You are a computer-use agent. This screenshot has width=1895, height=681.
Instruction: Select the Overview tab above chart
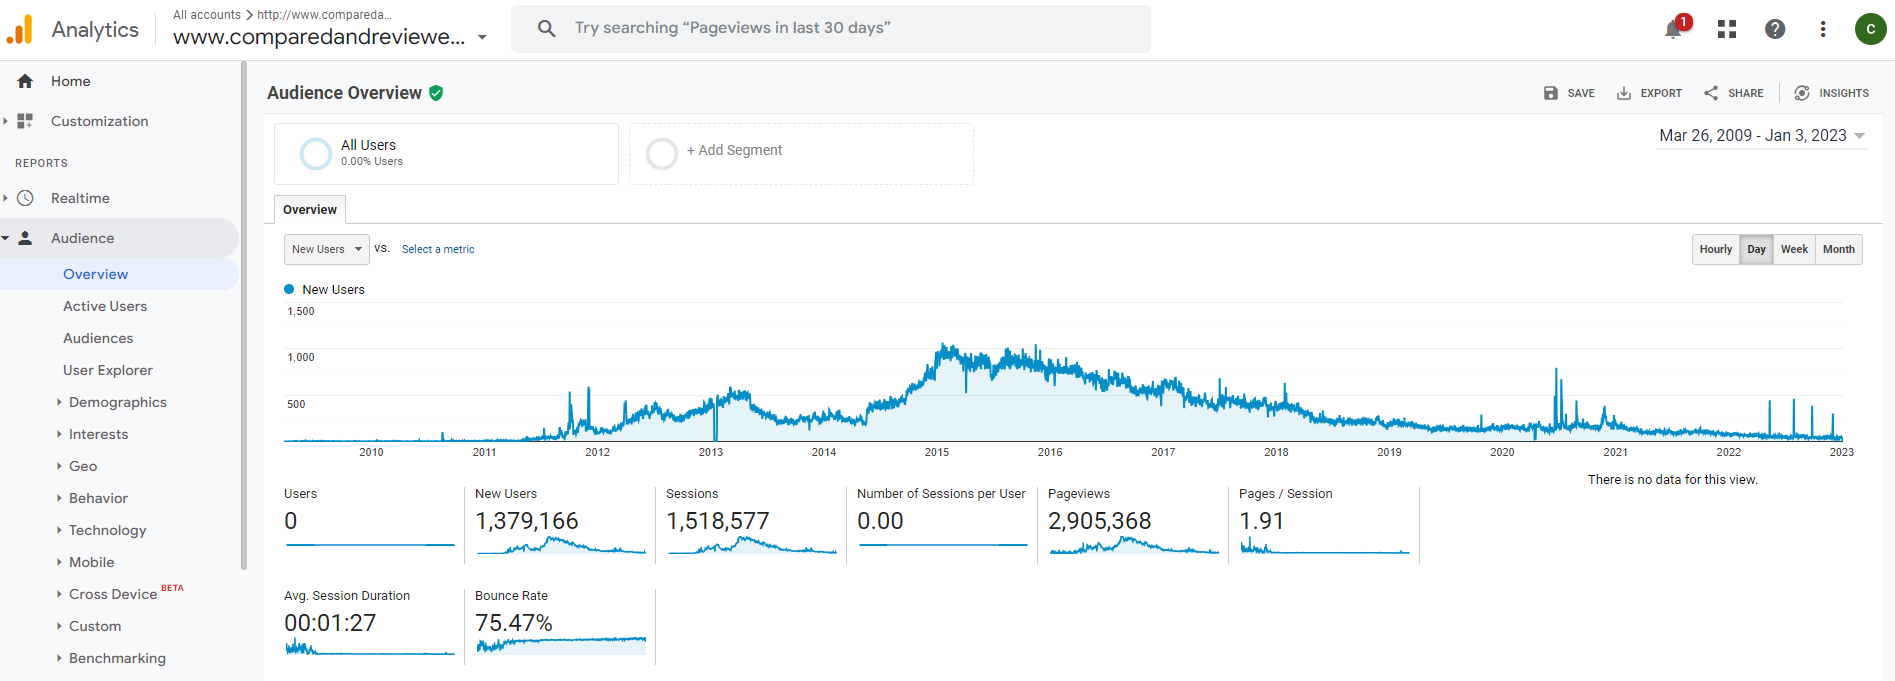[310, 209]
